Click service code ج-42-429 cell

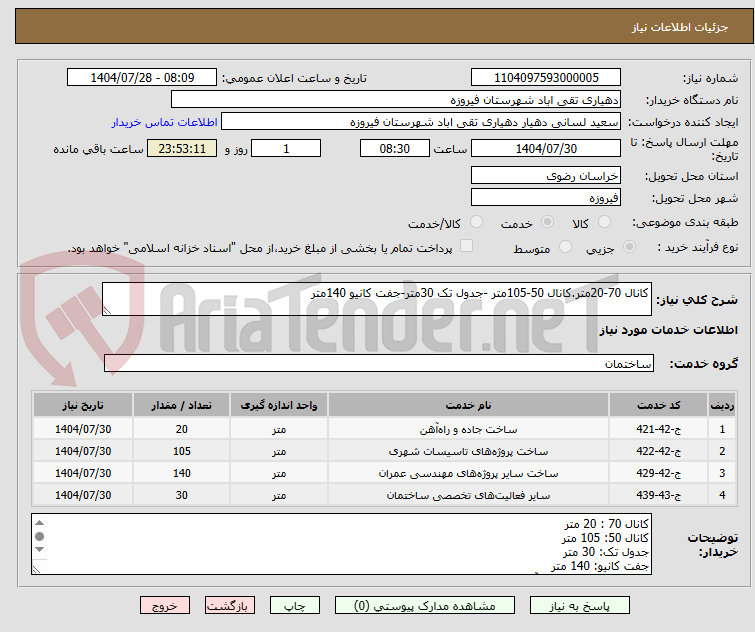[658, 473]
